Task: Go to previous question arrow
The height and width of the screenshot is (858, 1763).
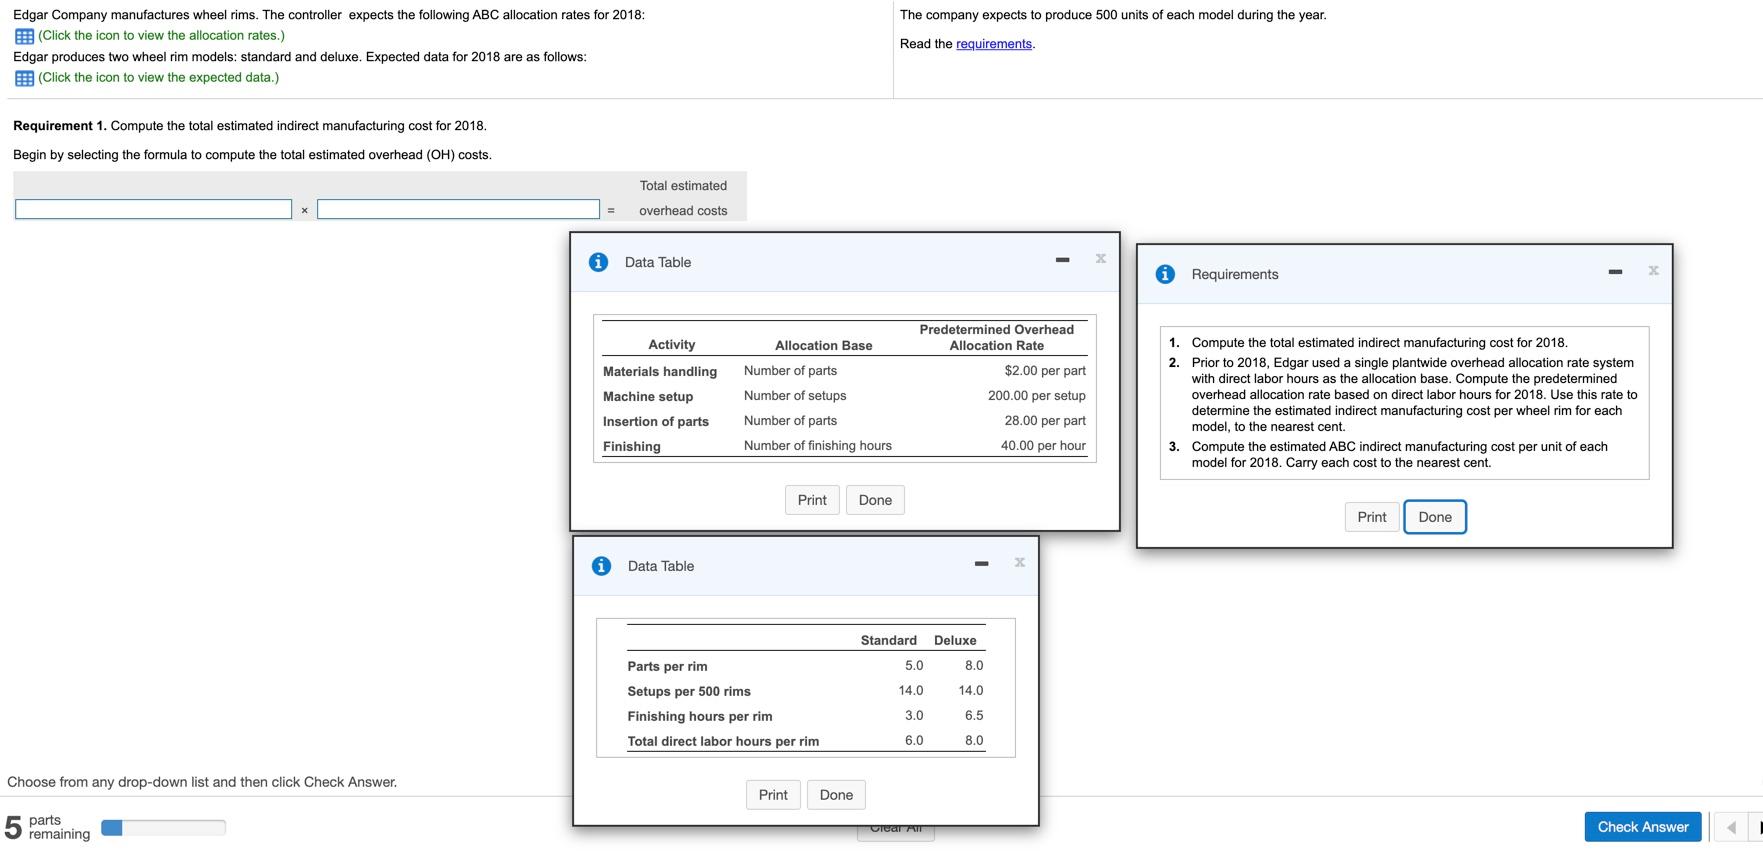Action: pos(1730,827)
